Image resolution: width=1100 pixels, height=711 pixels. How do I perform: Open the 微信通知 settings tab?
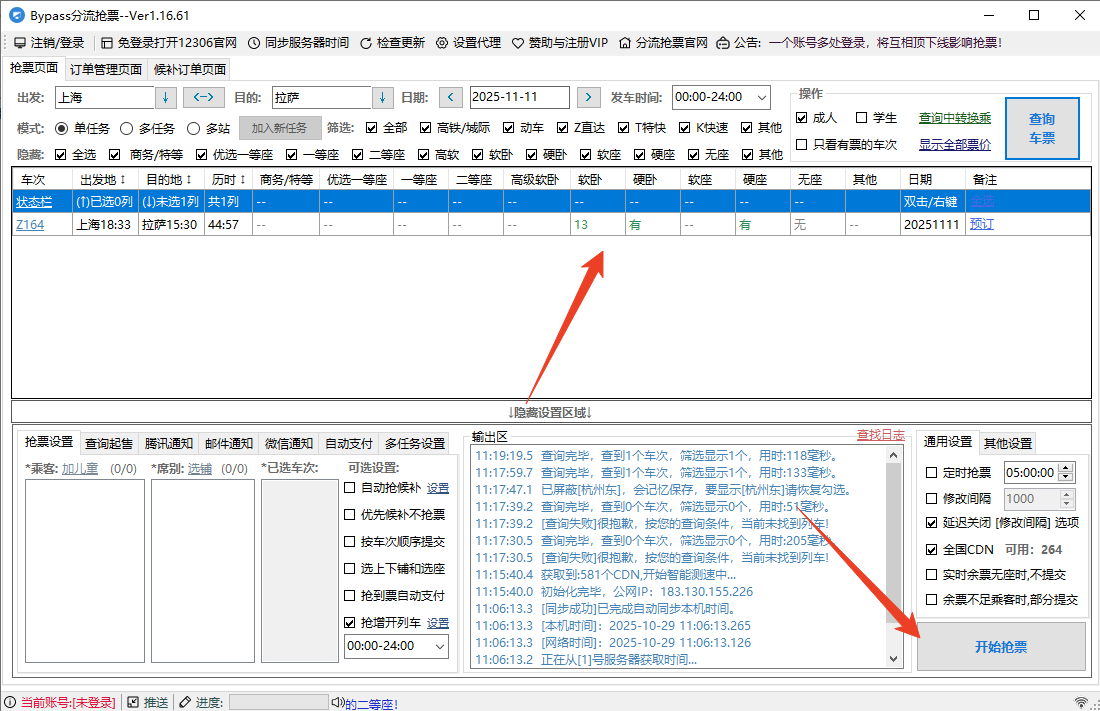[288, 443]
